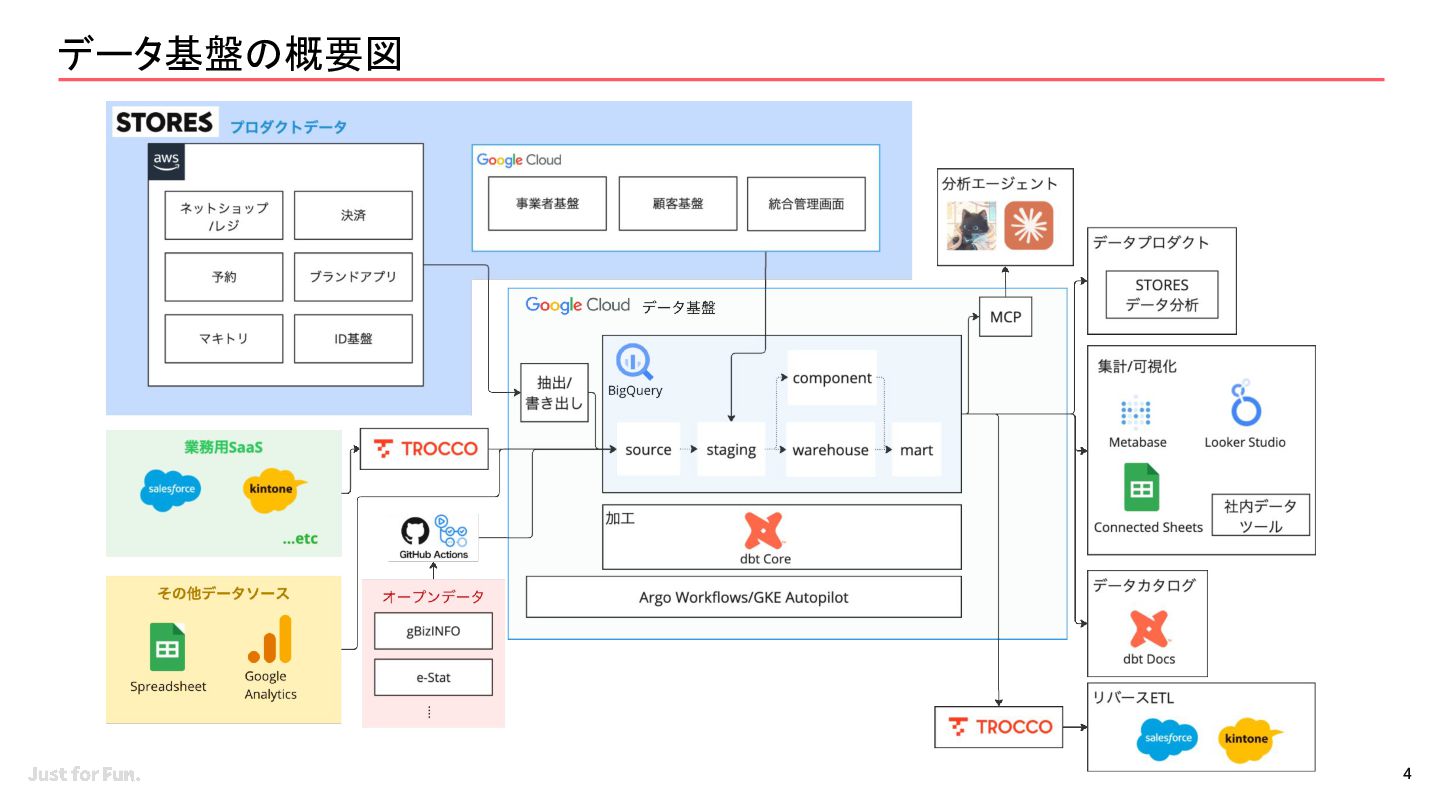Select the Connected Sheets green icon
The height and width of the screenshot is (810, 1440).
pyautogui.click(x=1141, y=488)
